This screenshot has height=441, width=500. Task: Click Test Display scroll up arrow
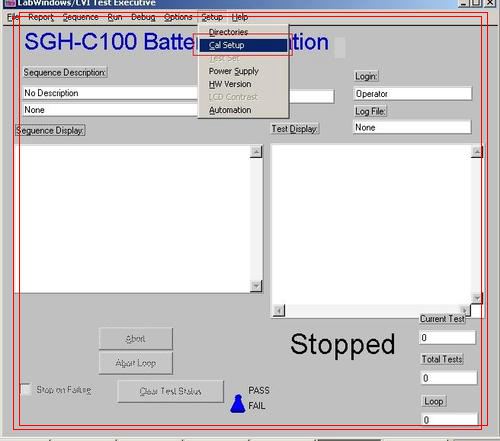tap(477, 152)
